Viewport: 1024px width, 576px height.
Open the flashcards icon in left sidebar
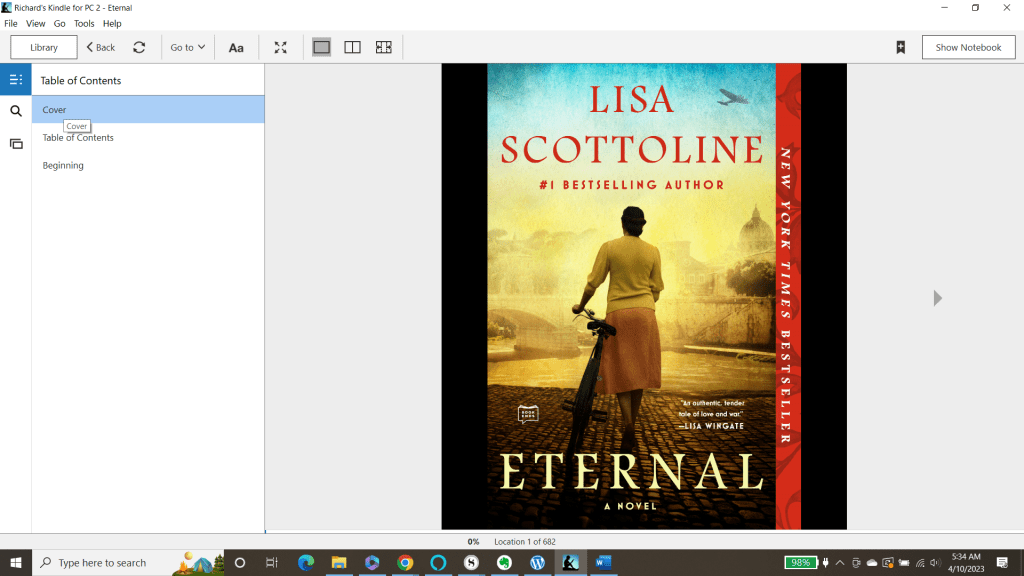coord(16,144)
